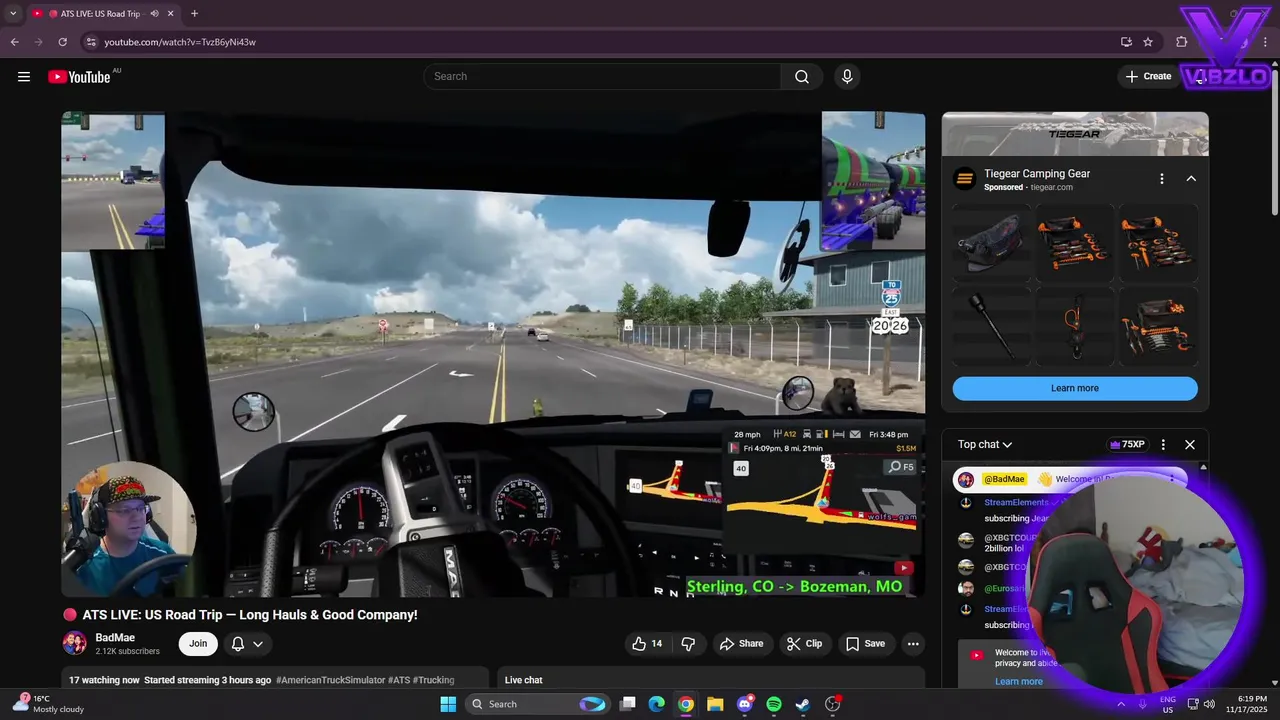Open Tiegear Camping Gear ad title
The image size is (1280, 720).
click(x=1037, y=174)
